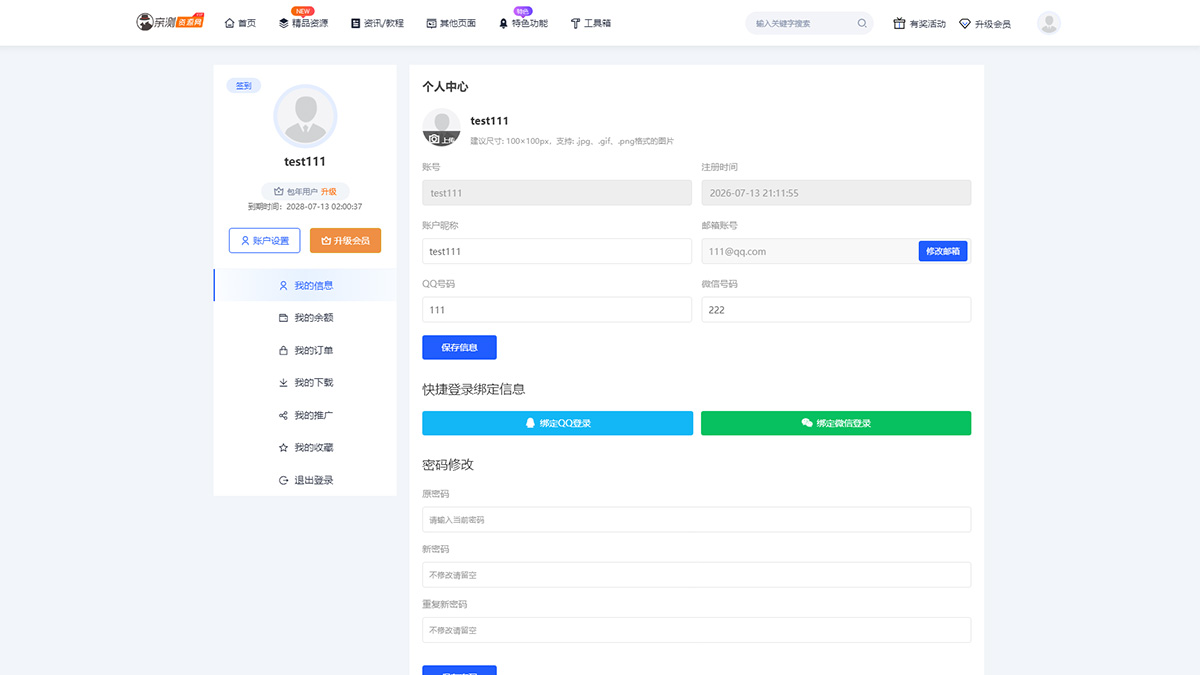Click the 账户设置 button

[264, 241]
